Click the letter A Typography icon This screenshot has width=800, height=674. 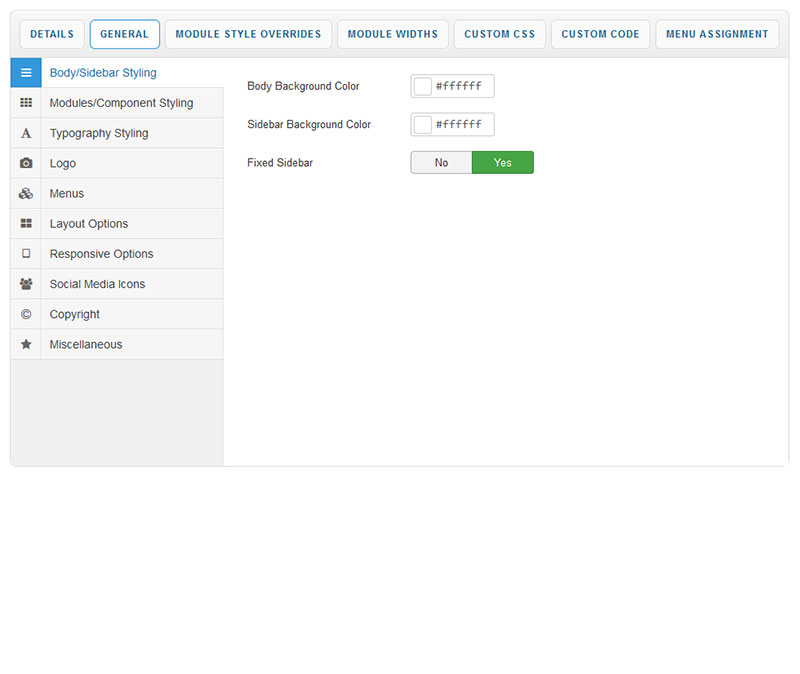[x=26, y=133]
